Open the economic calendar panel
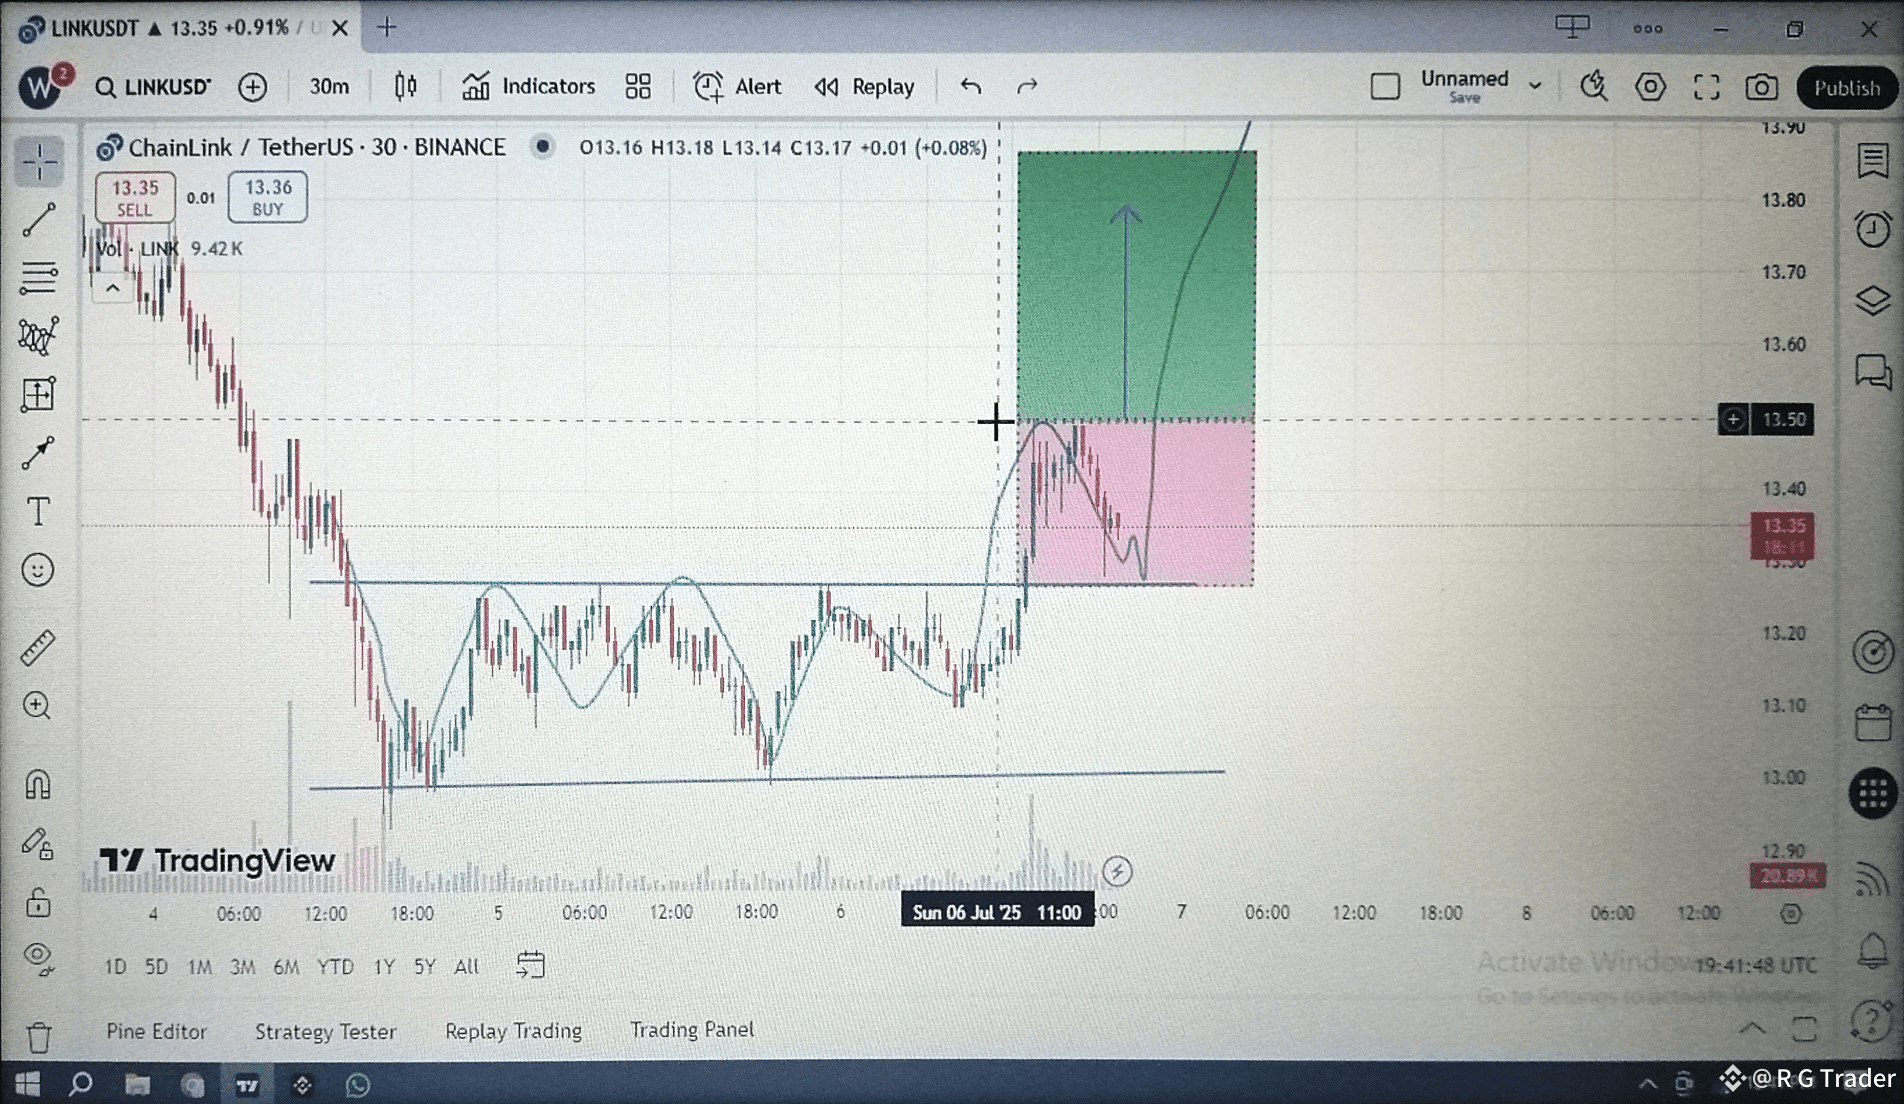The width and height of the screenshot is (1904, 1104). [1872, 722]
